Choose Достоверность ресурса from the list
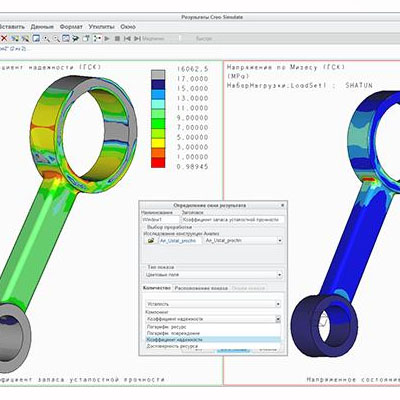Screen dimensions: 400x400 (213, 346)
